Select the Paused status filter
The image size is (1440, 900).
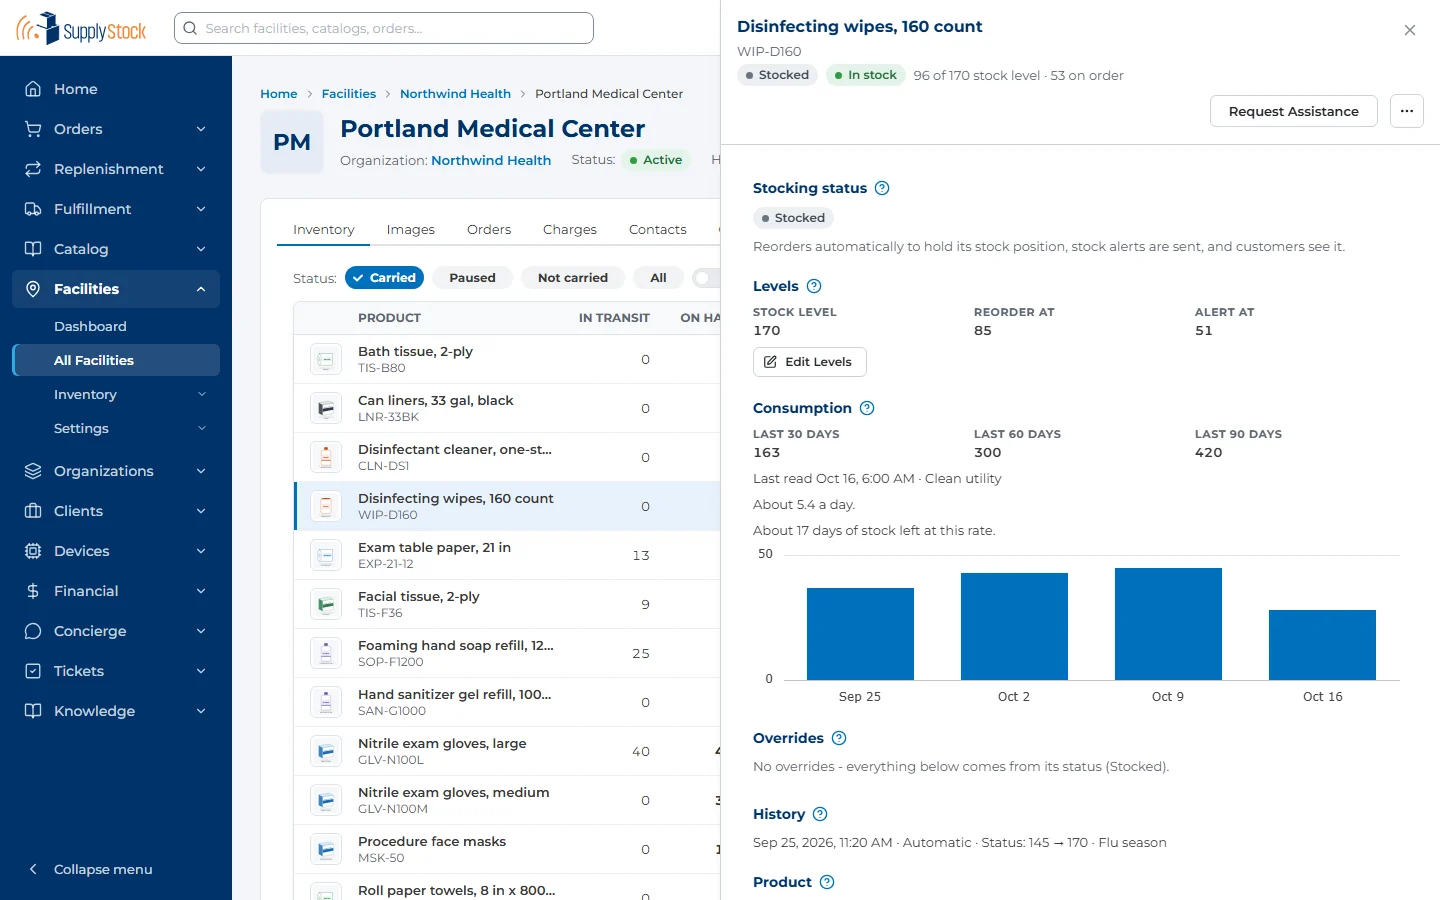[472, 278]
